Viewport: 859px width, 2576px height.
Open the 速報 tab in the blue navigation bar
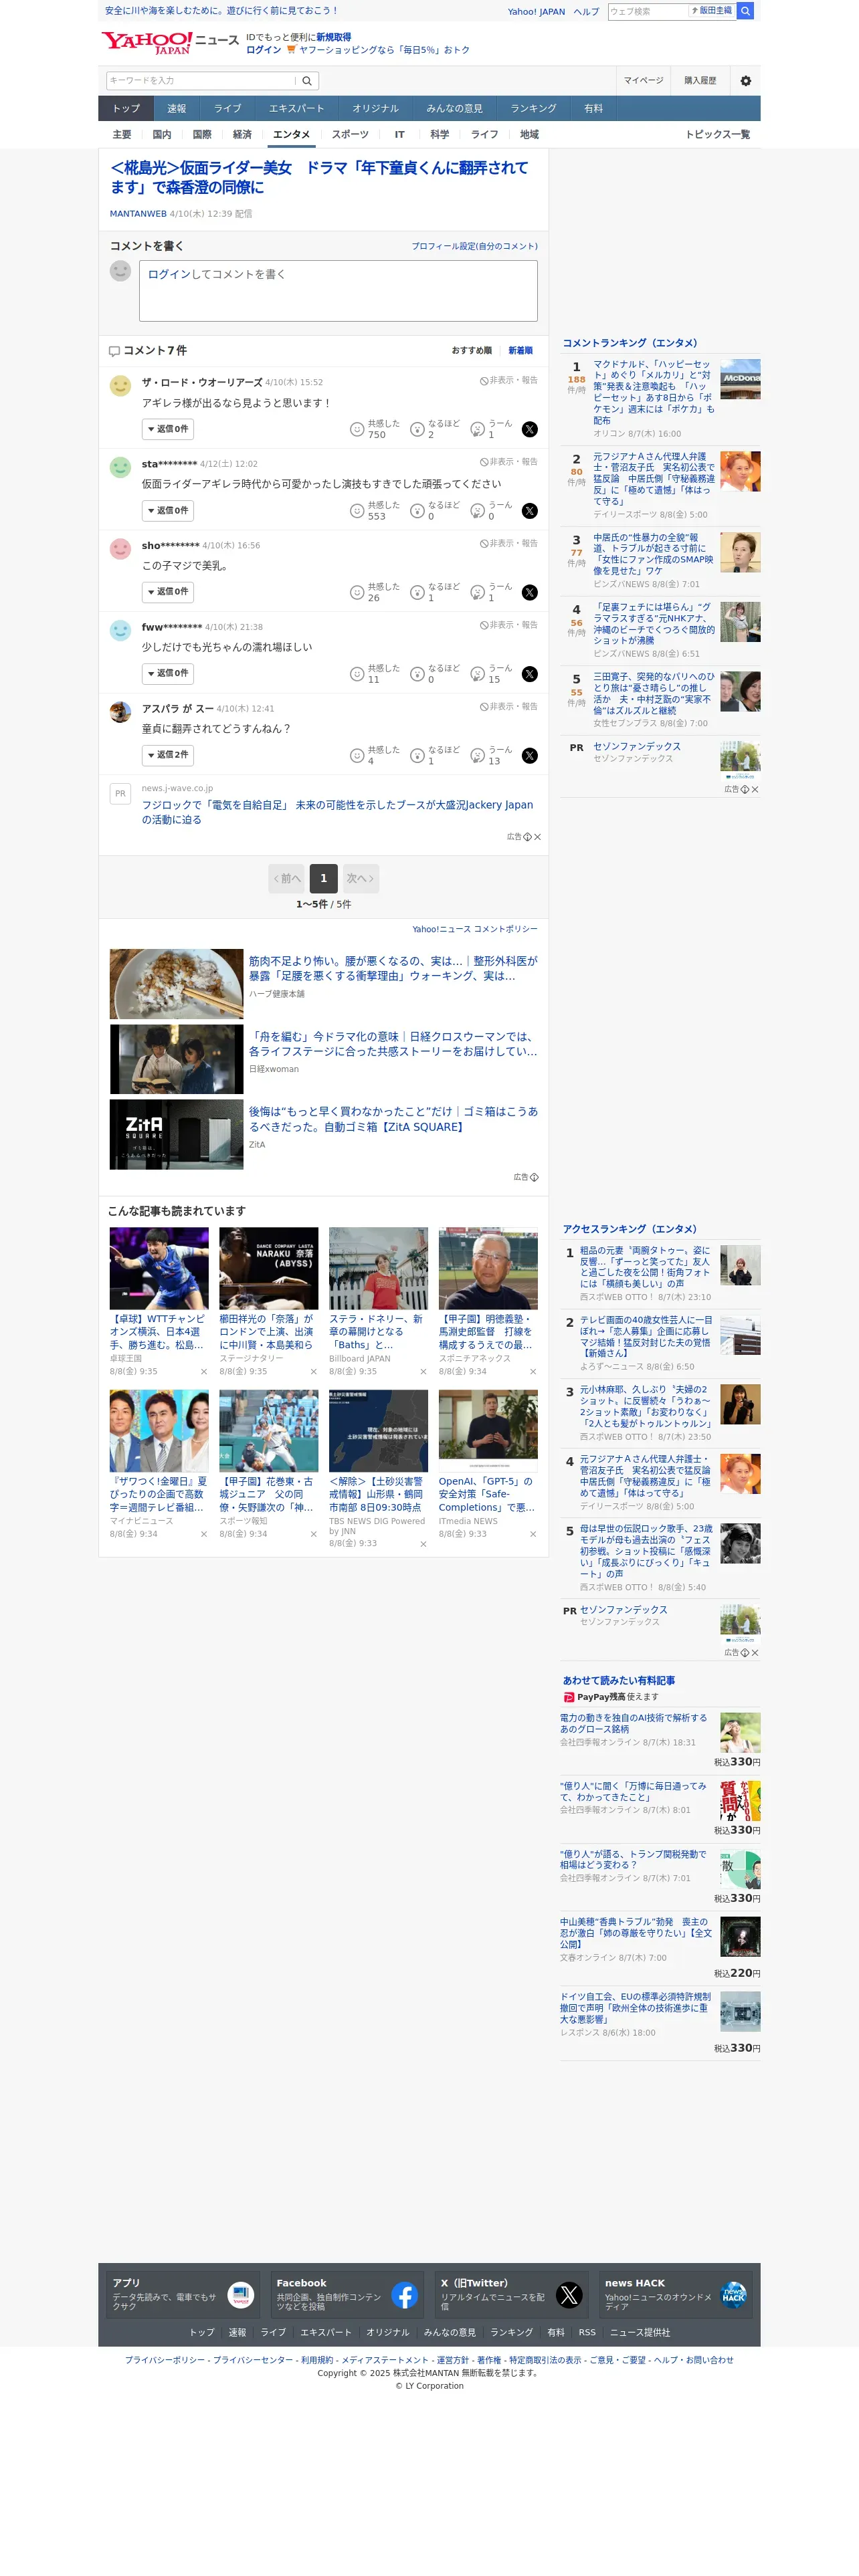(176, 109)
